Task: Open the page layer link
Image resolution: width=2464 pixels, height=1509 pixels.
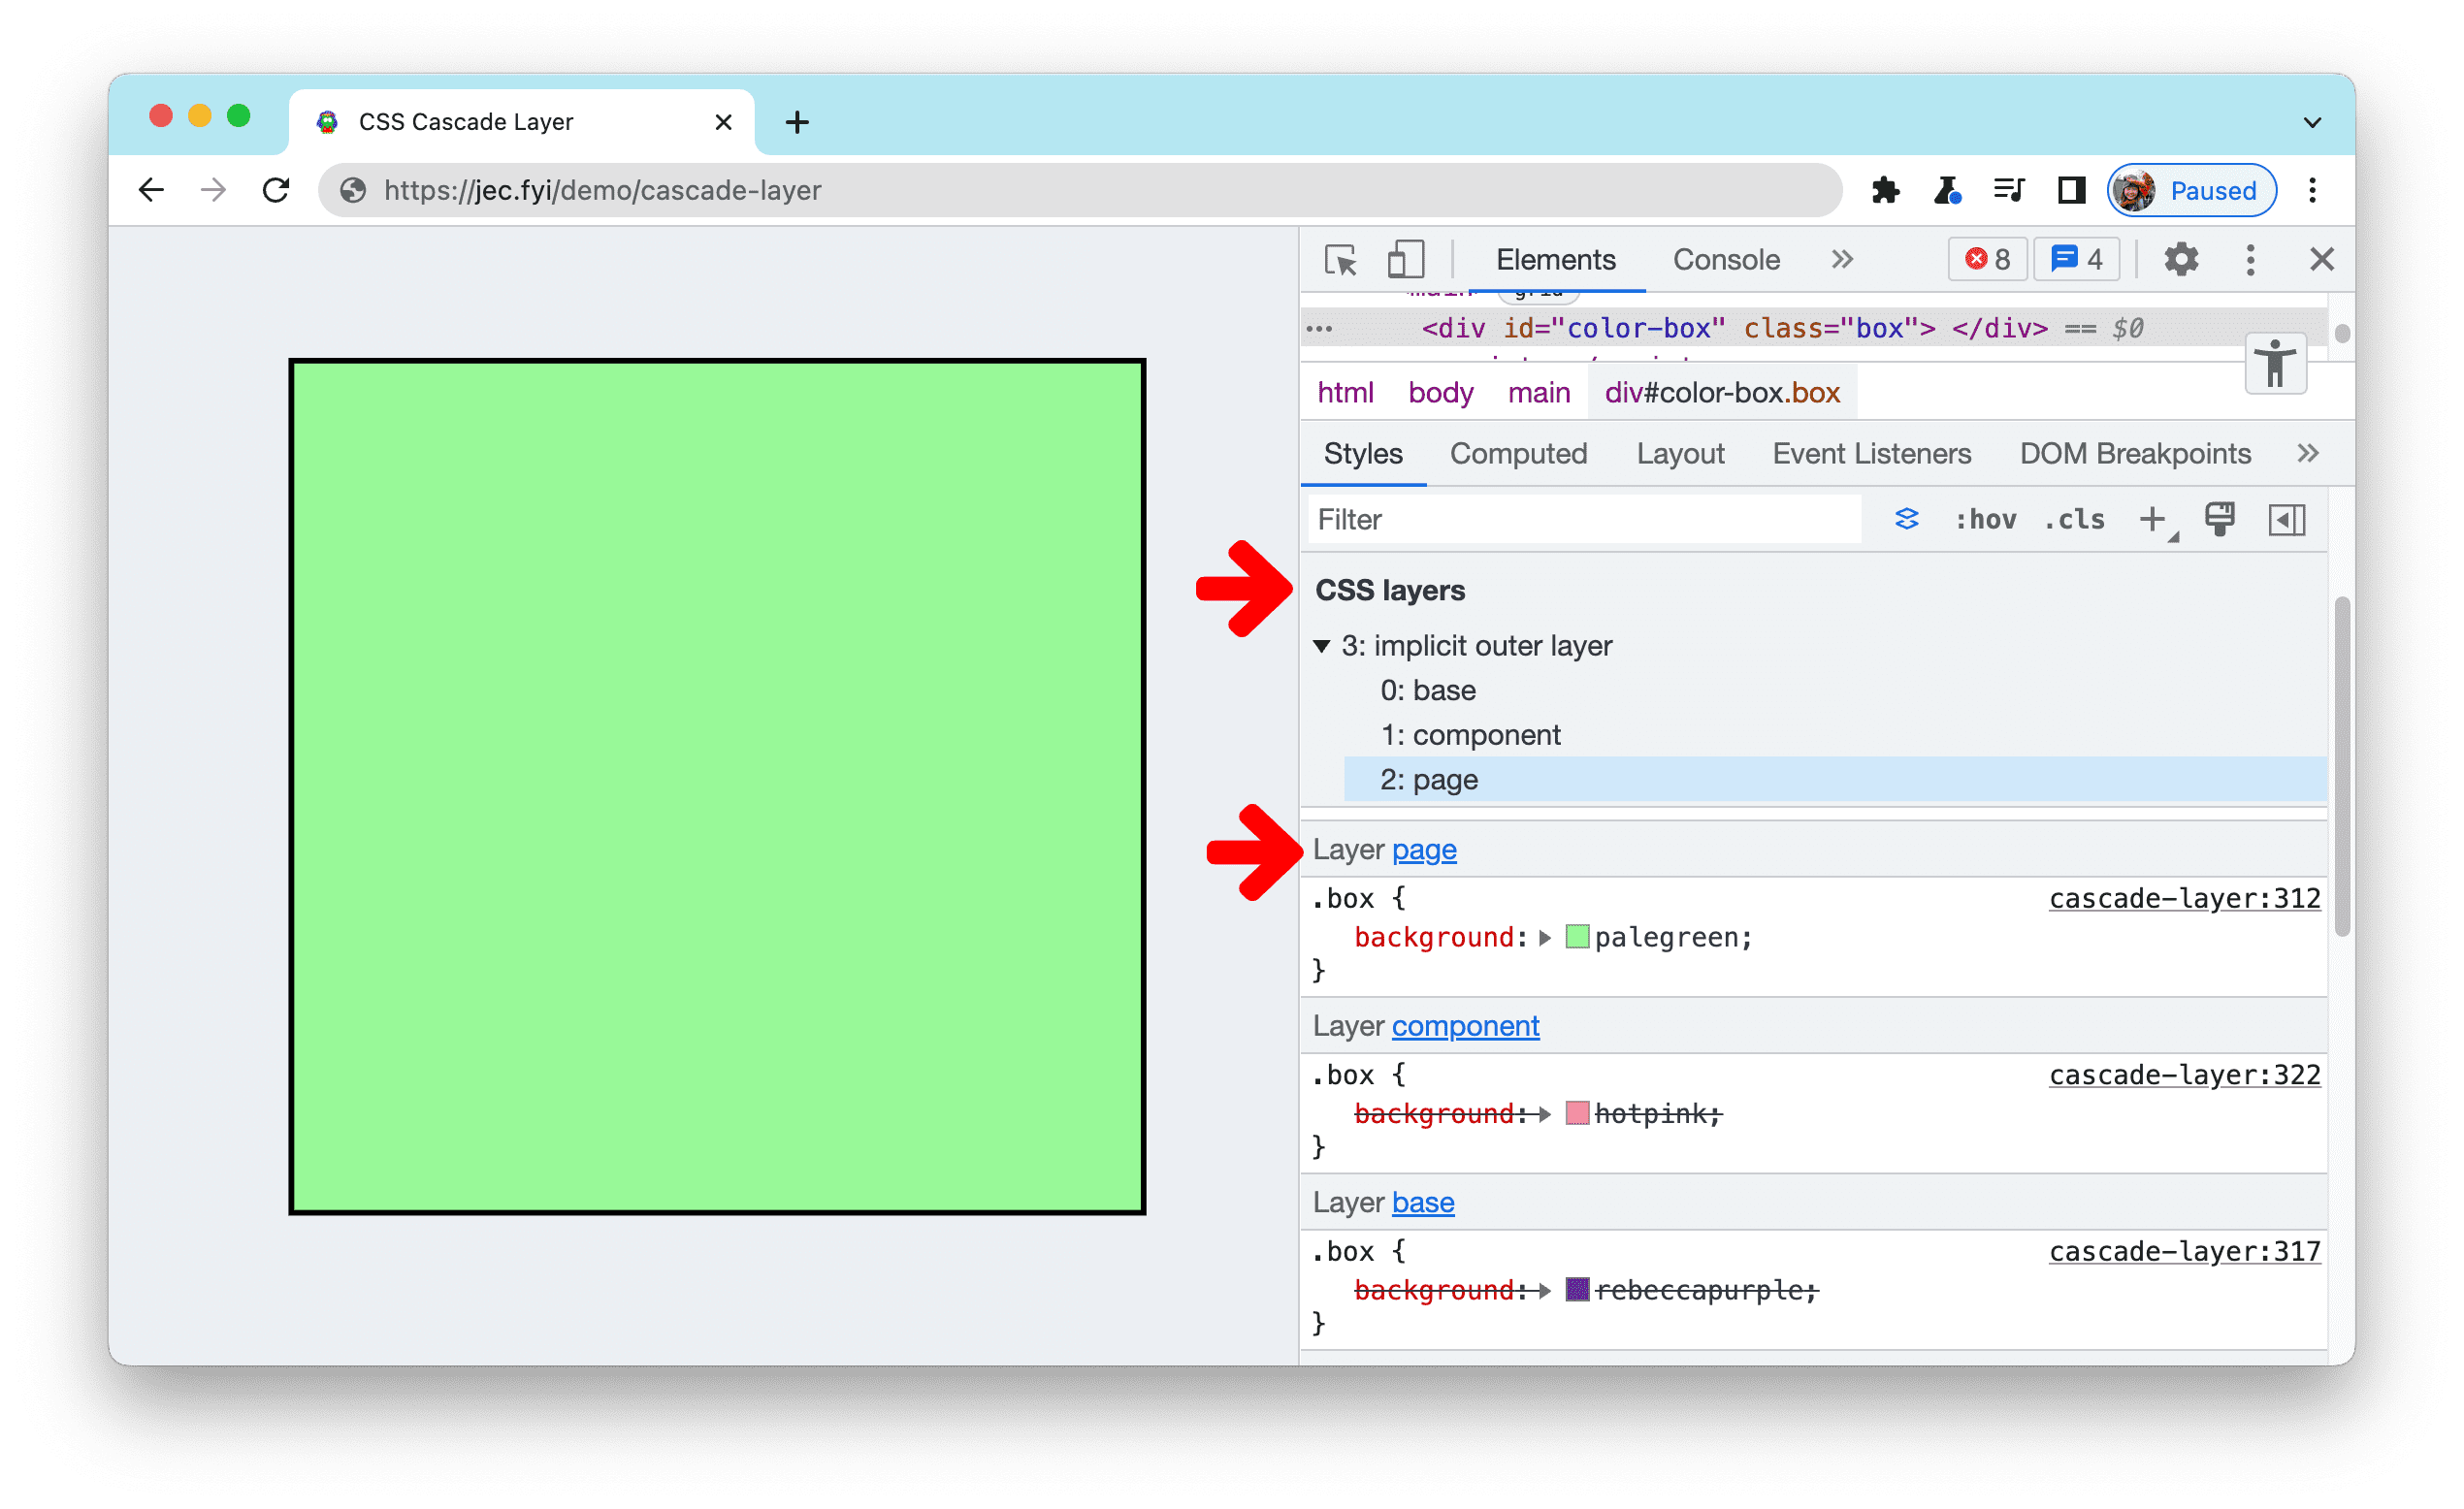Action: pyautogui.click(x=1426, y=850)
